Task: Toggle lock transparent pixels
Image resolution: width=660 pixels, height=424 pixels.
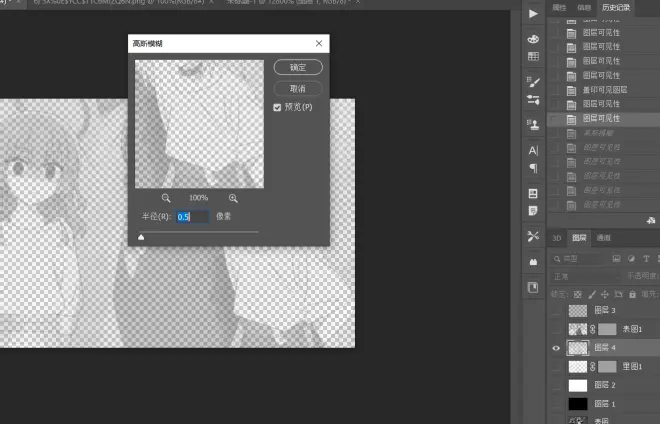Action: coord(578,294)
